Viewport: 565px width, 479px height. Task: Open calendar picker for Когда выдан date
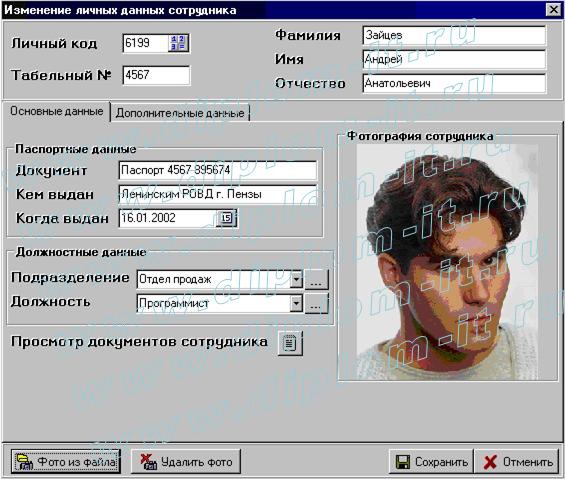pyautogui.click(x=226, y=218)
